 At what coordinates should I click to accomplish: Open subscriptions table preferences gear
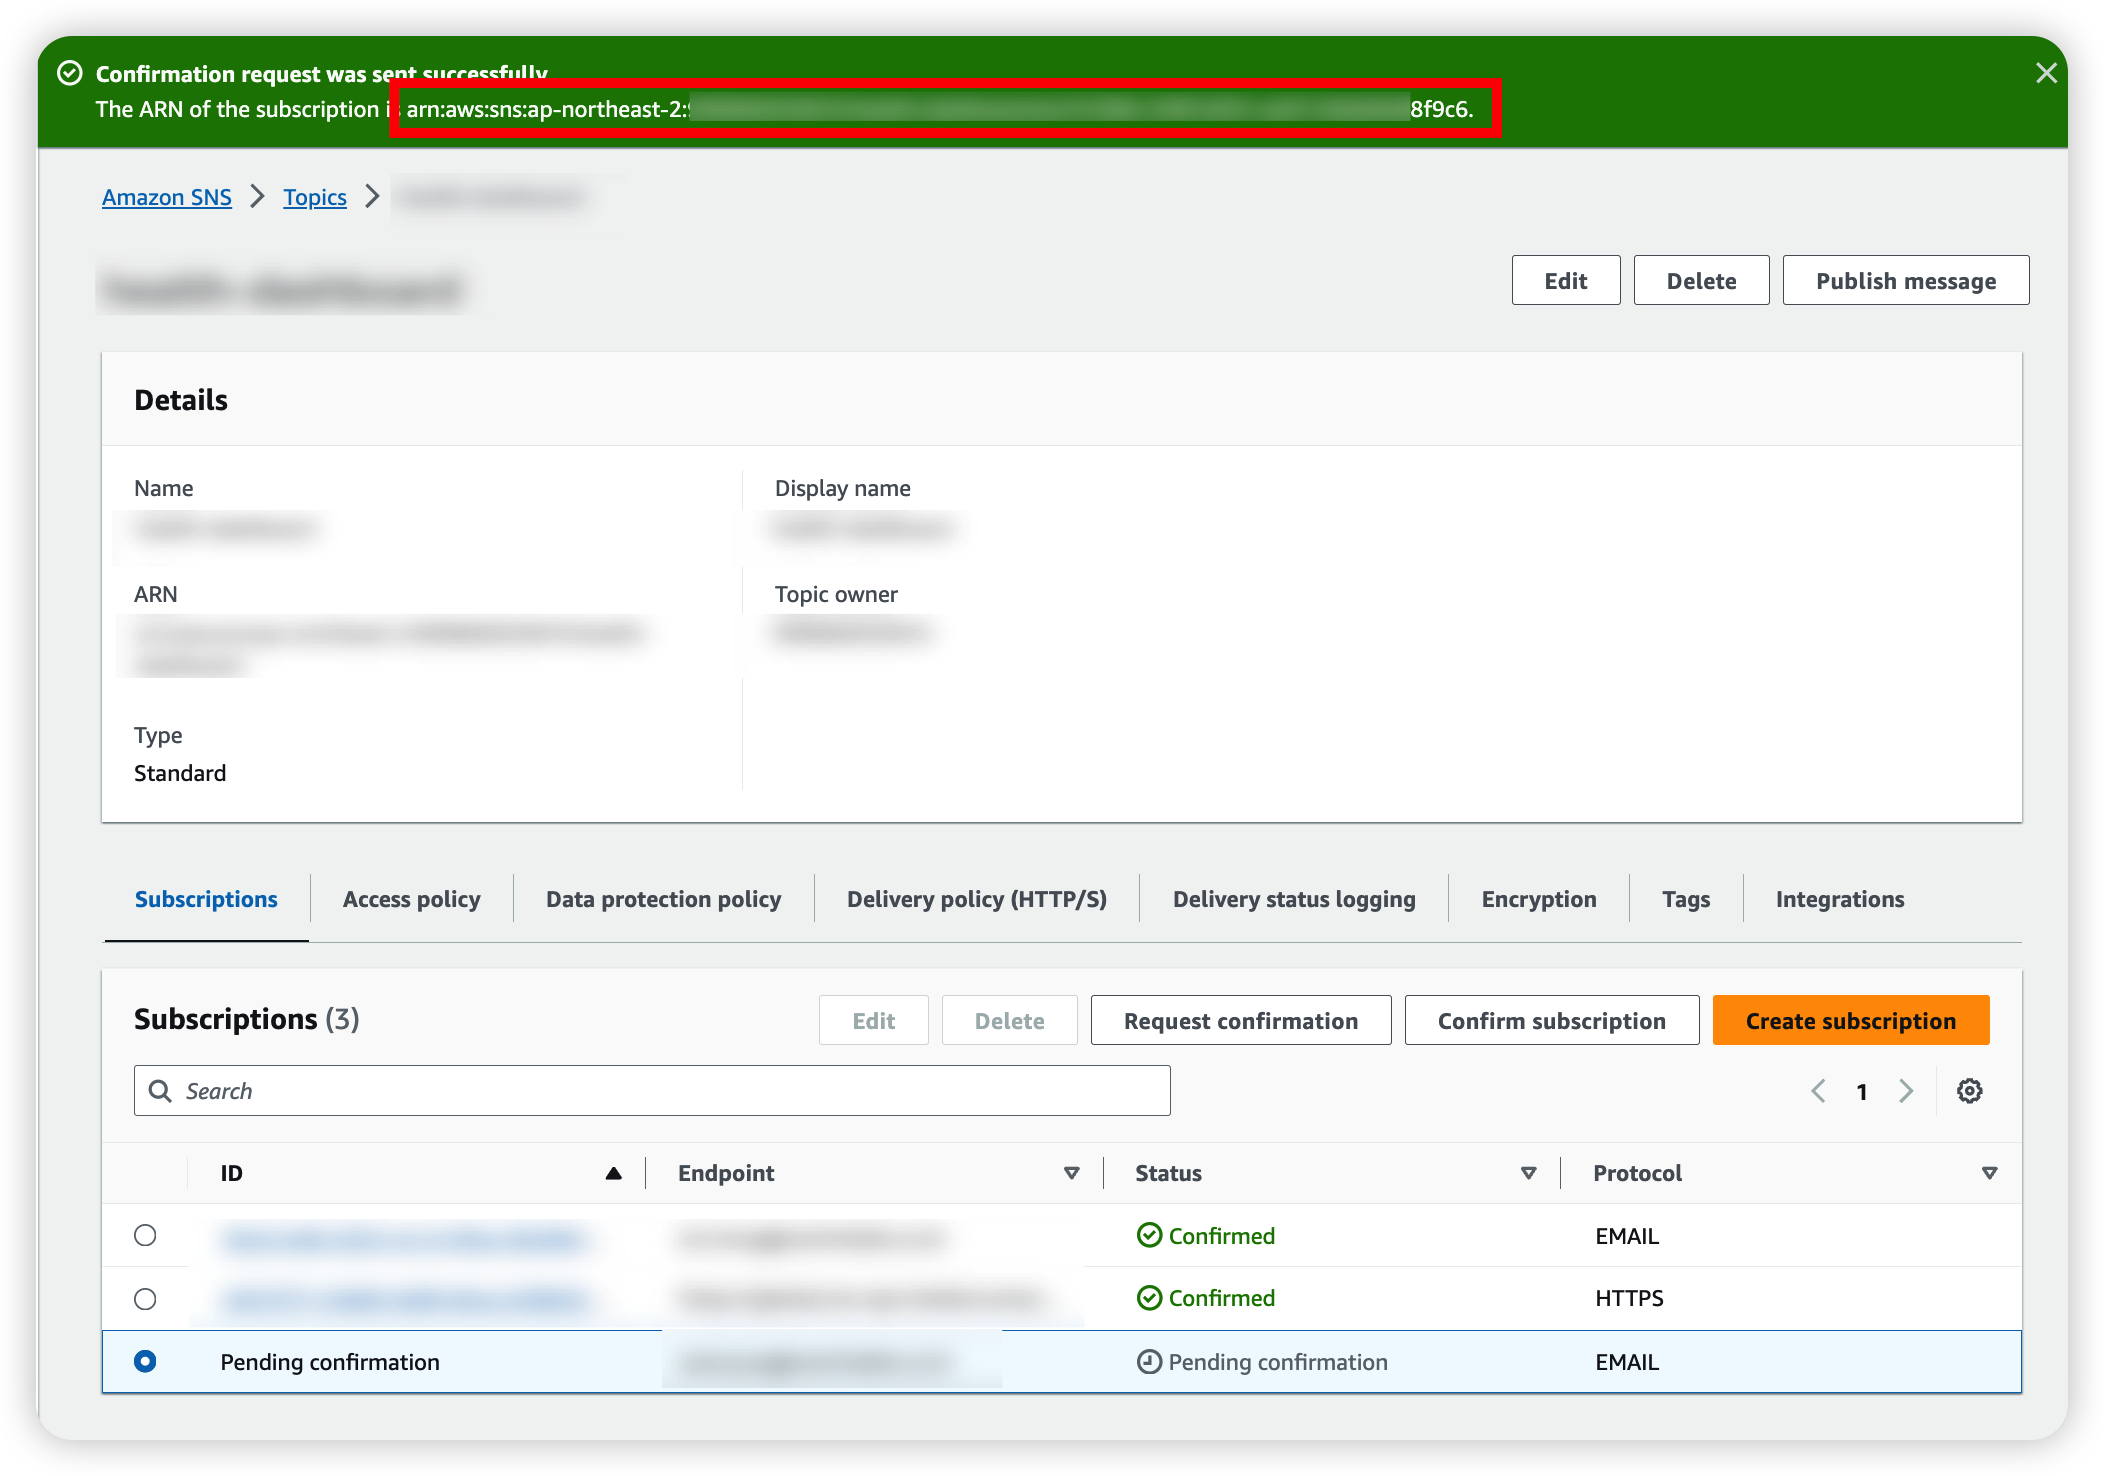[x=1969, y=1091]
